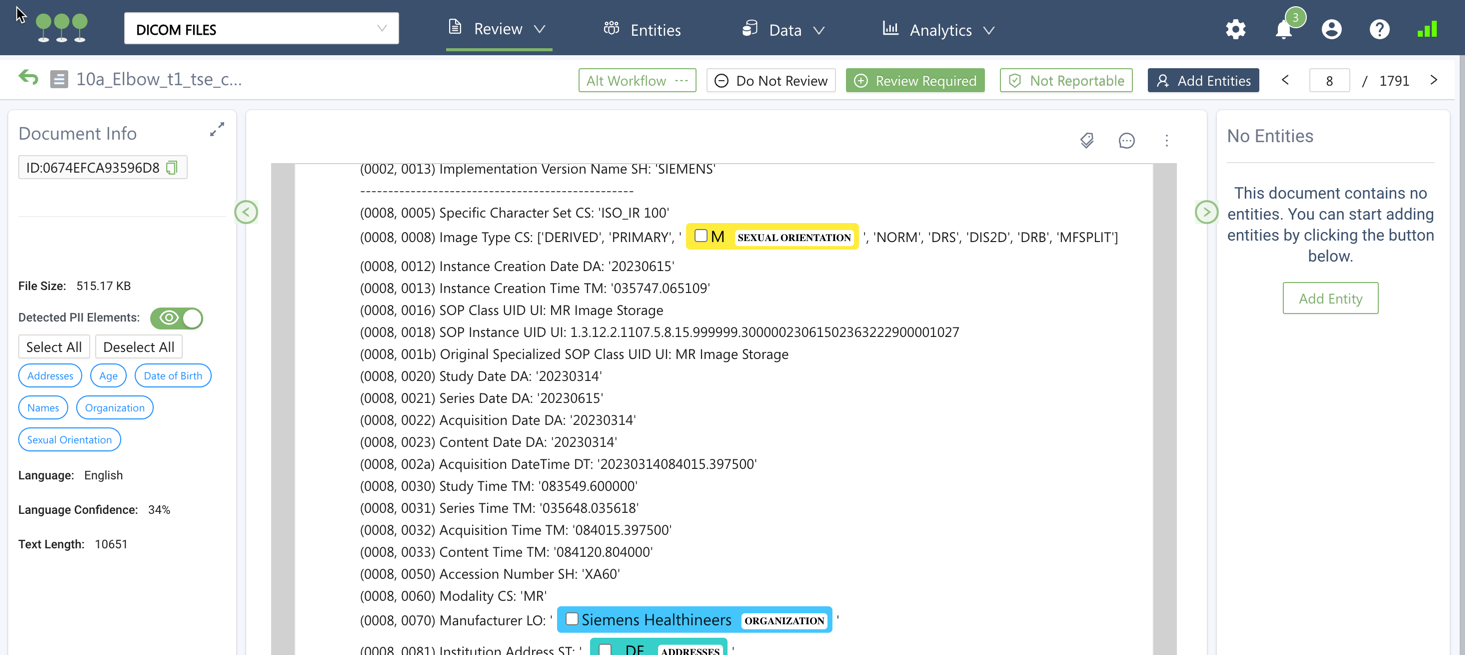
Task: Check the Sexual Orientation 'M' entity checkbox
Action: pos(701,237)
